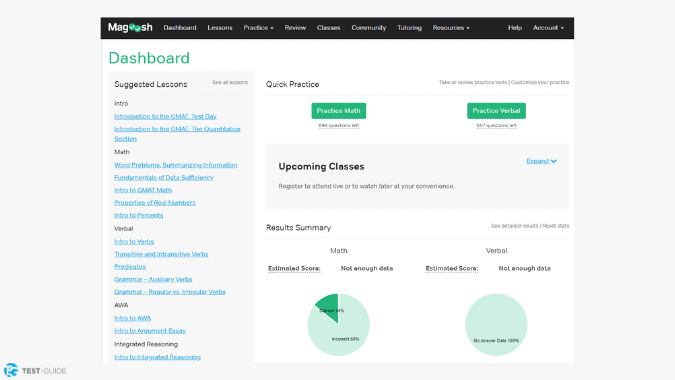Expand the Resources dropdown

451,28
